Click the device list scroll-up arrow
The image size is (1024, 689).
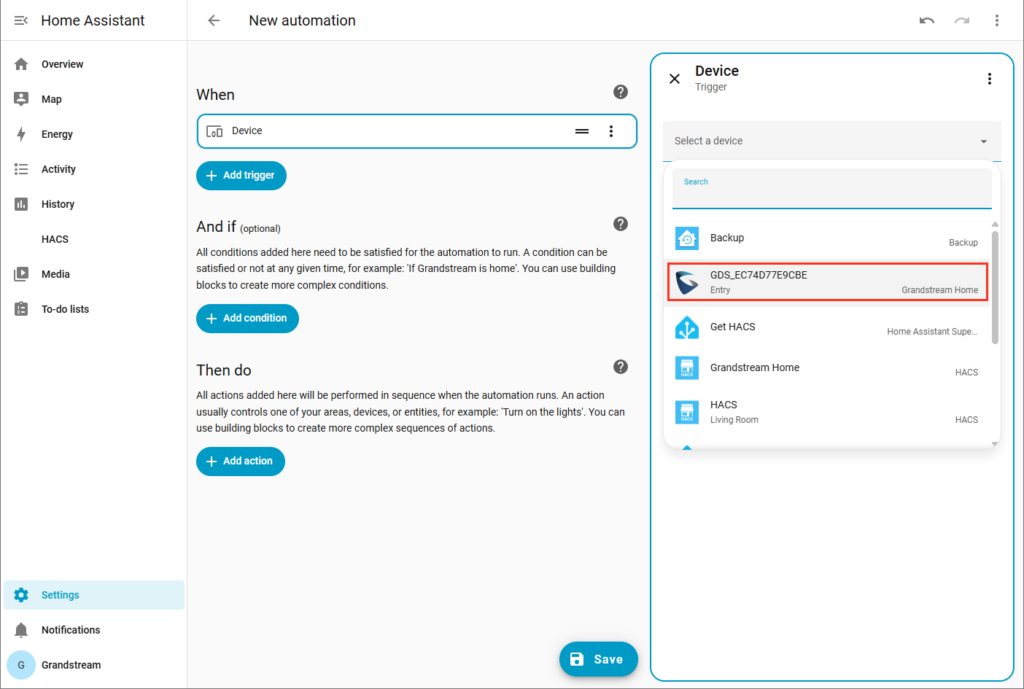pos(995,225)
